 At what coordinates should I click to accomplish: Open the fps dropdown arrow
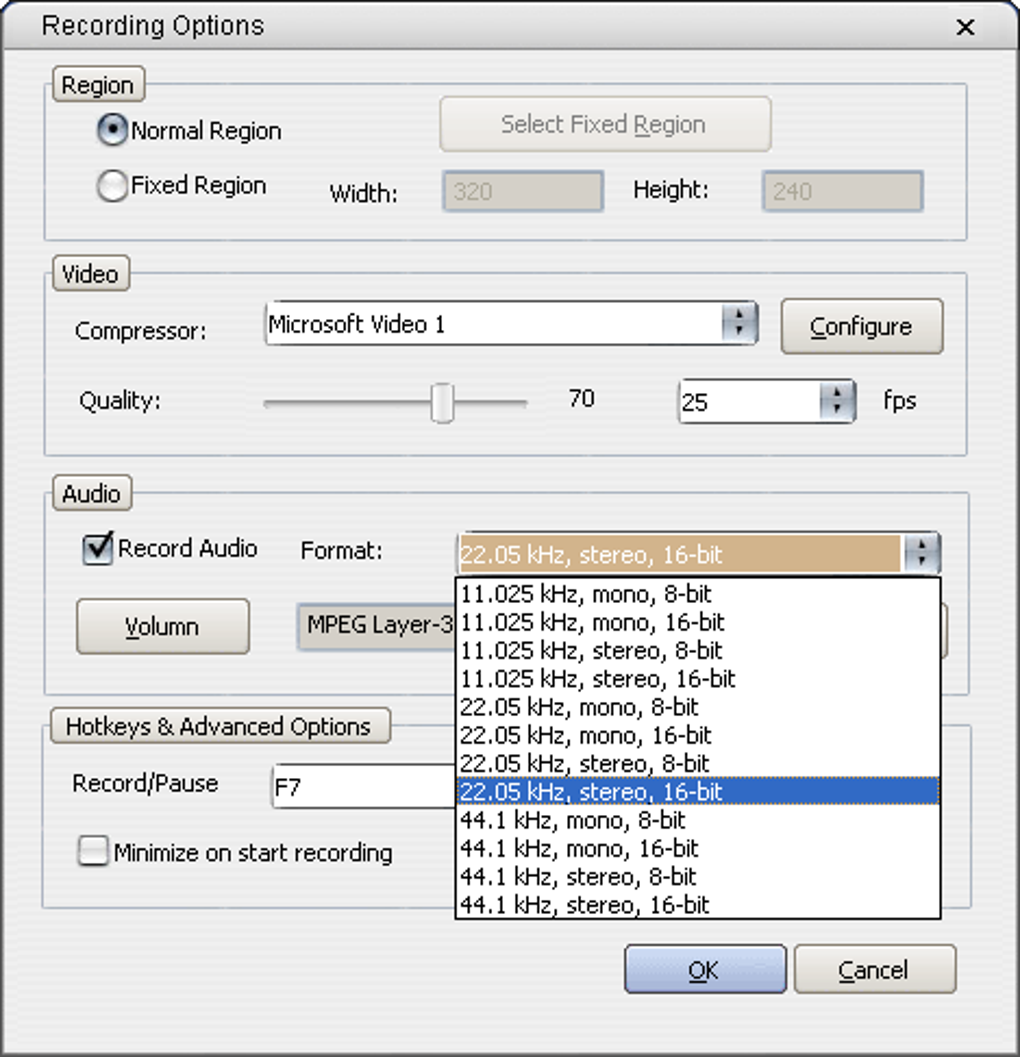(837, 401)
